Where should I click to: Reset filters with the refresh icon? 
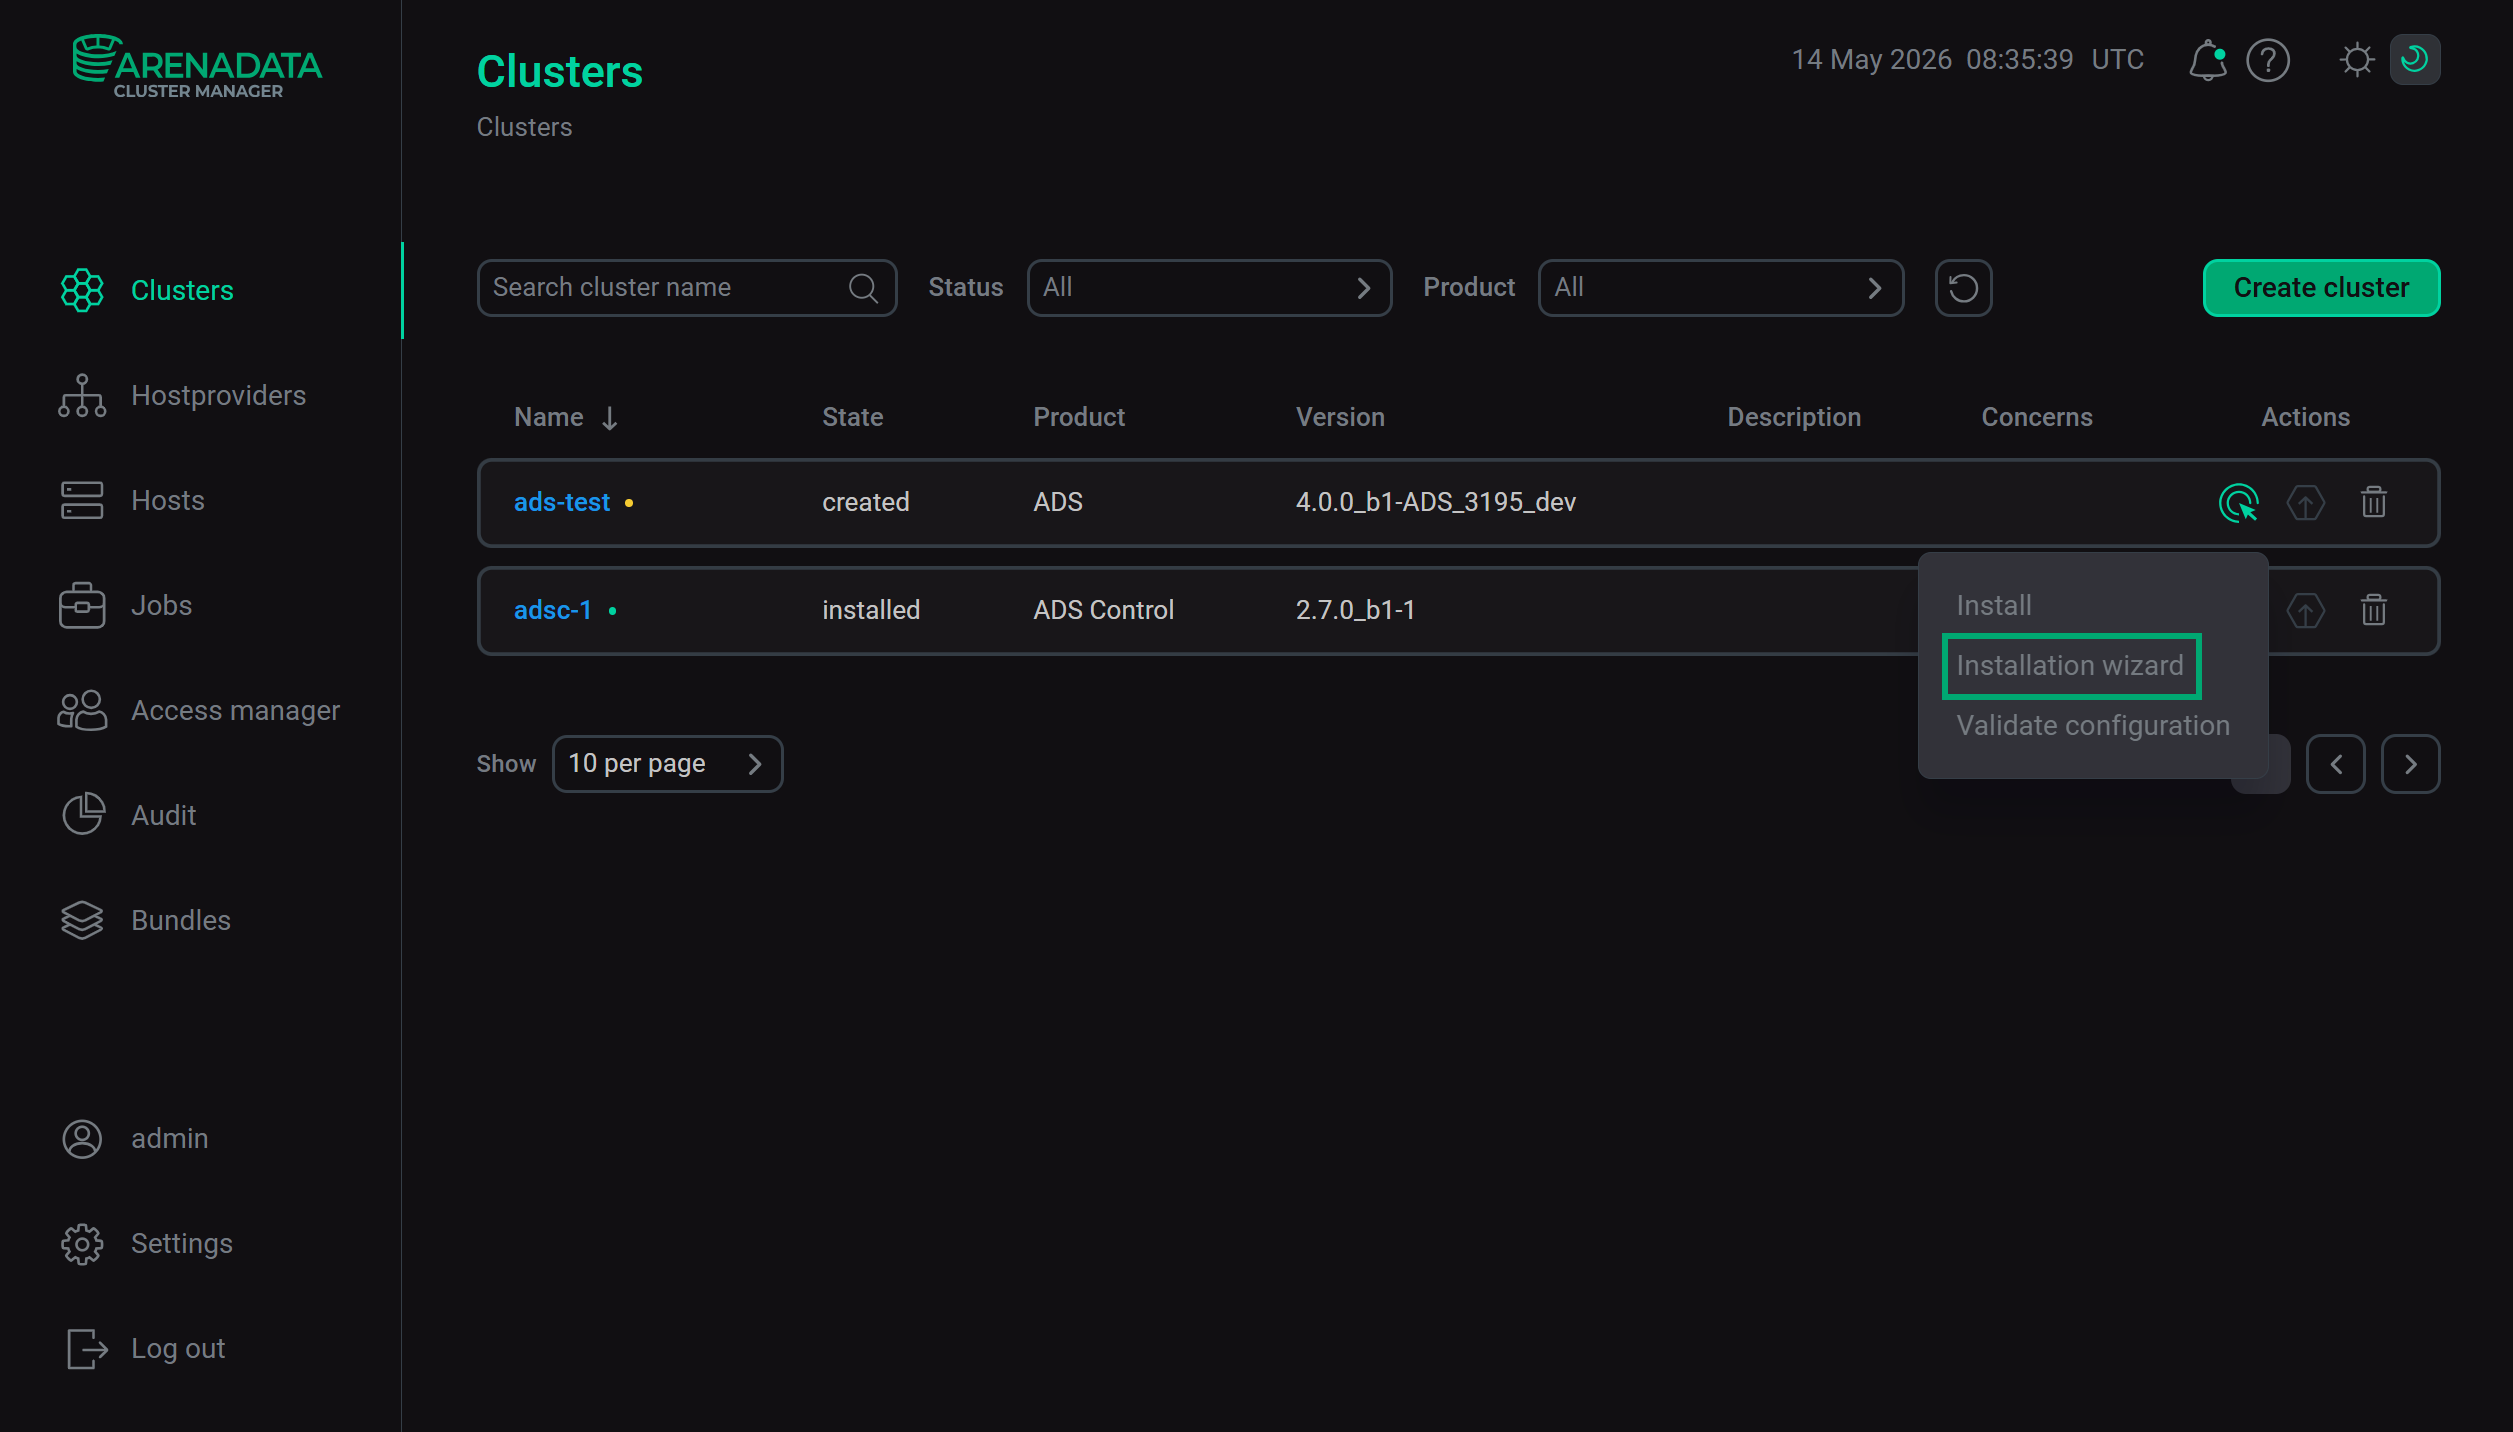(1963, 288)
